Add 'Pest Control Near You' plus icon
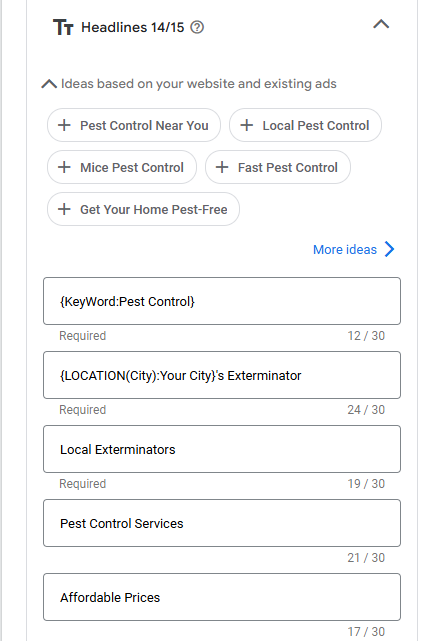This screenshot has height=641, width=423. pos(64,125)
